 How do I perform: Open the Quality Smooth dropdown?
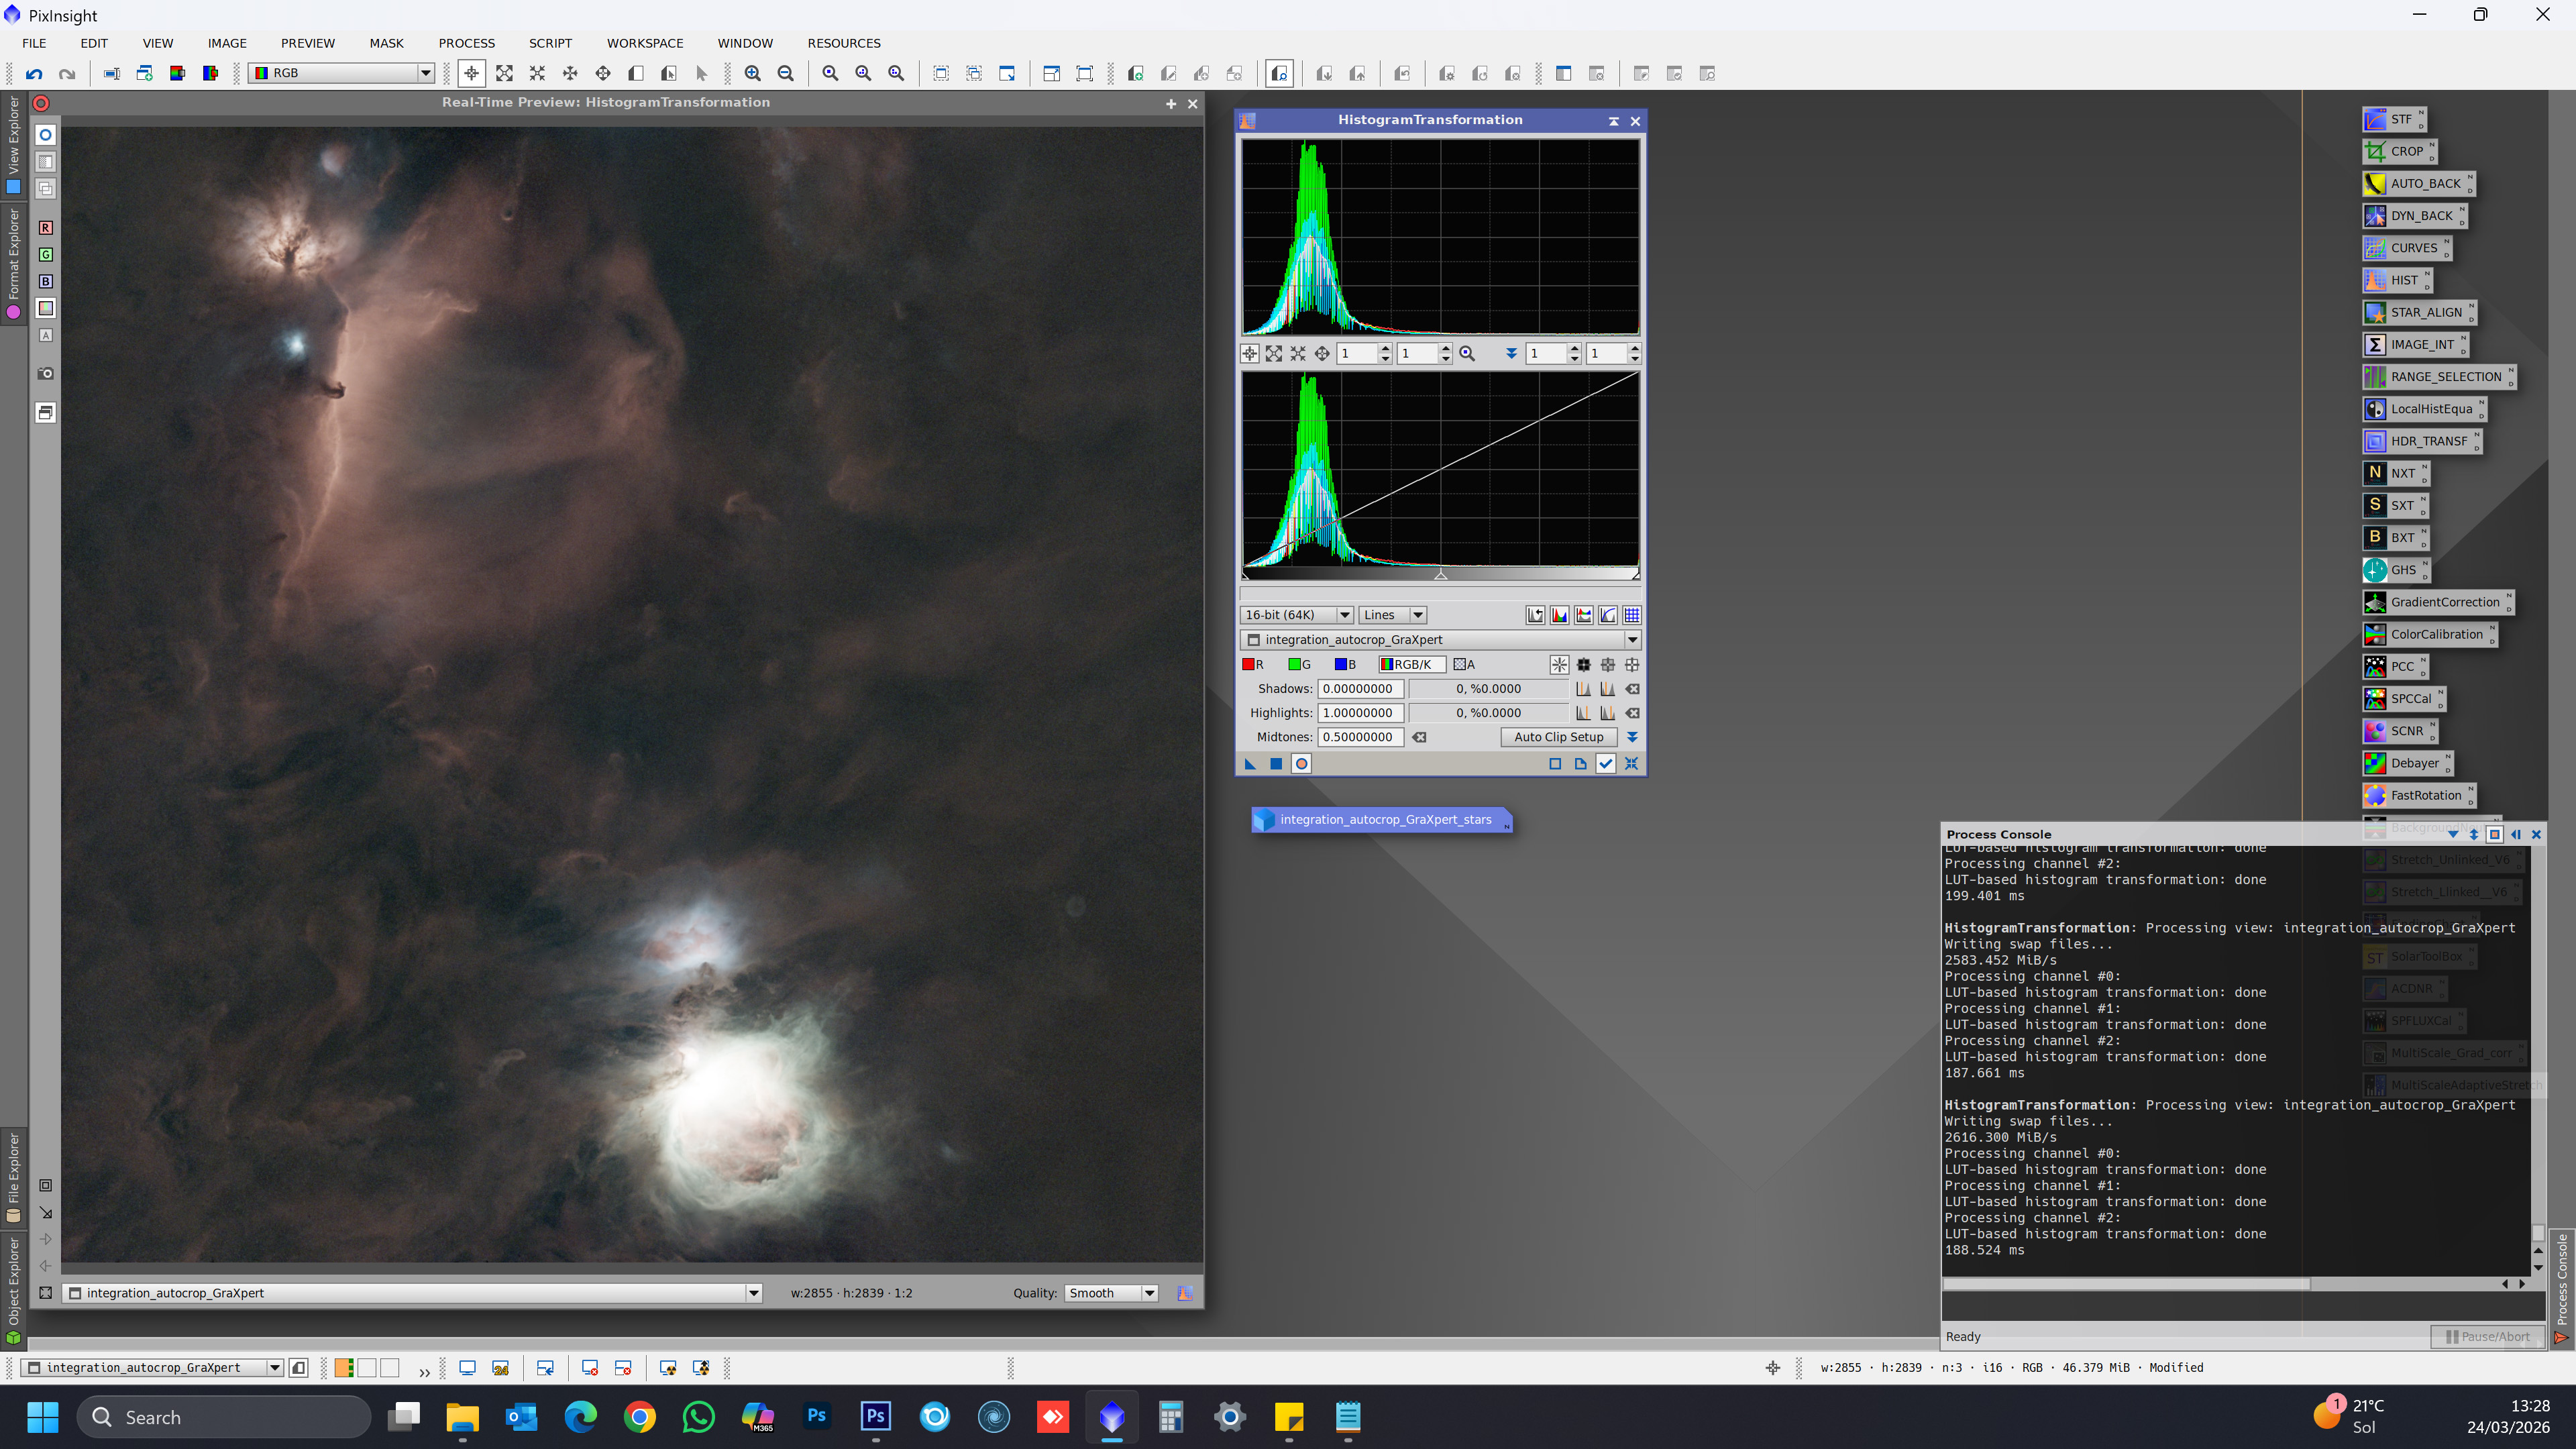click(x=1111, y=1293)
